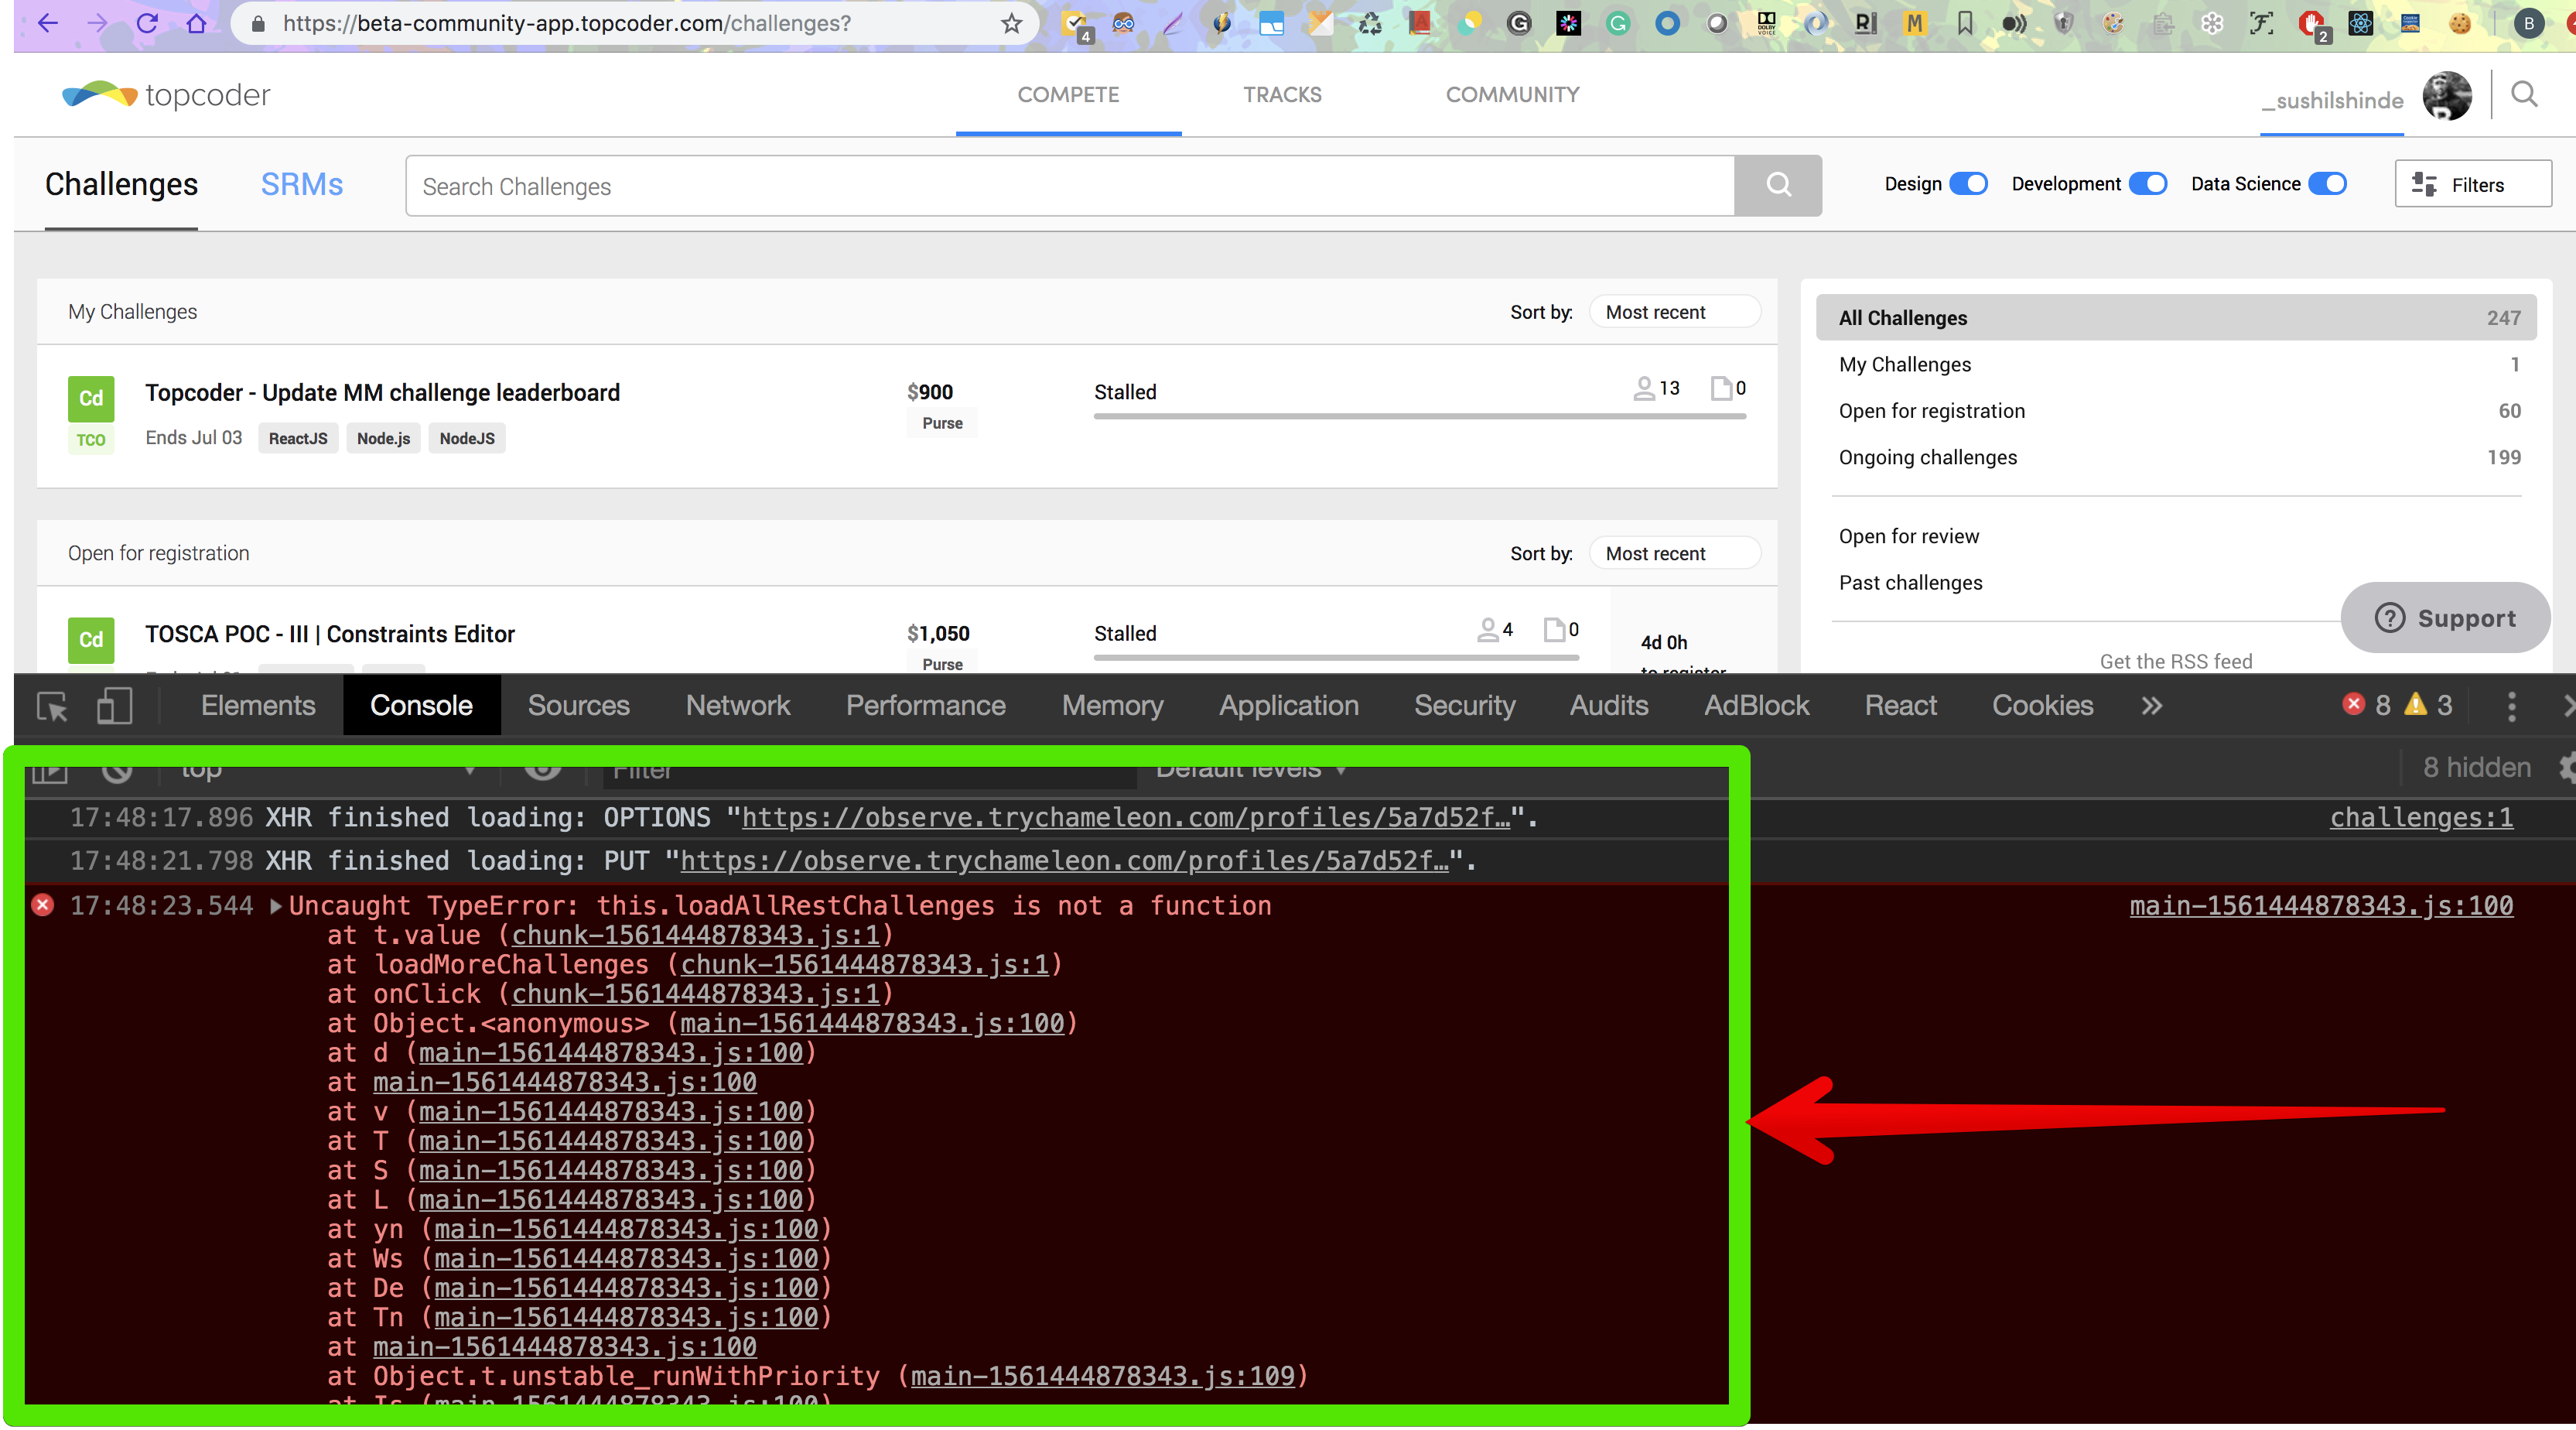Switch to DevTools React tab
The image size is (2576, 1430).
[x=1900, y=706]
